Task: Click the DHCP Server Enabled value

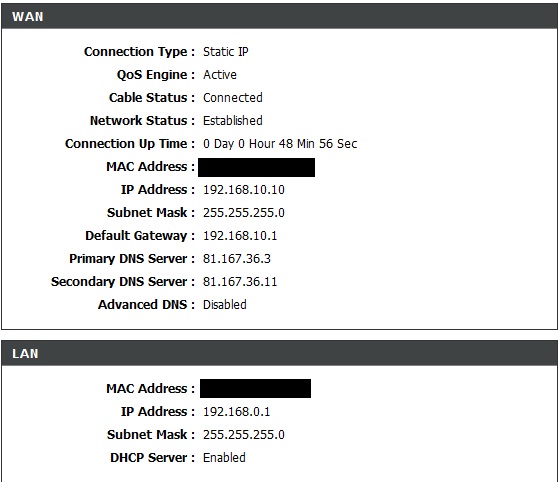Action: 224,458
